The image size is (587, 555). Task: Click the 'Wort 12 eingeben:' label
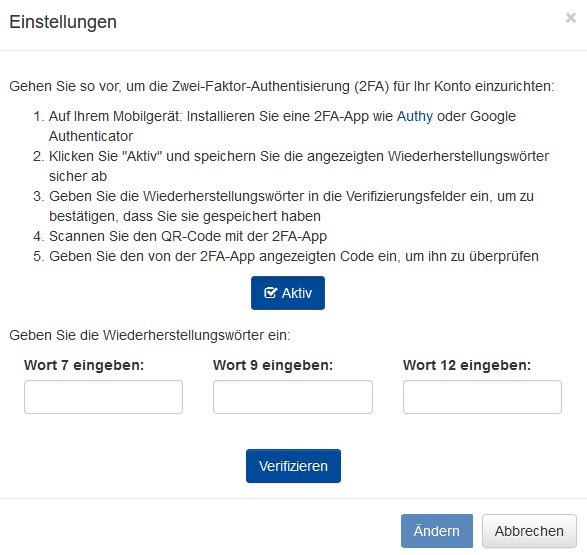click(467, 365)
